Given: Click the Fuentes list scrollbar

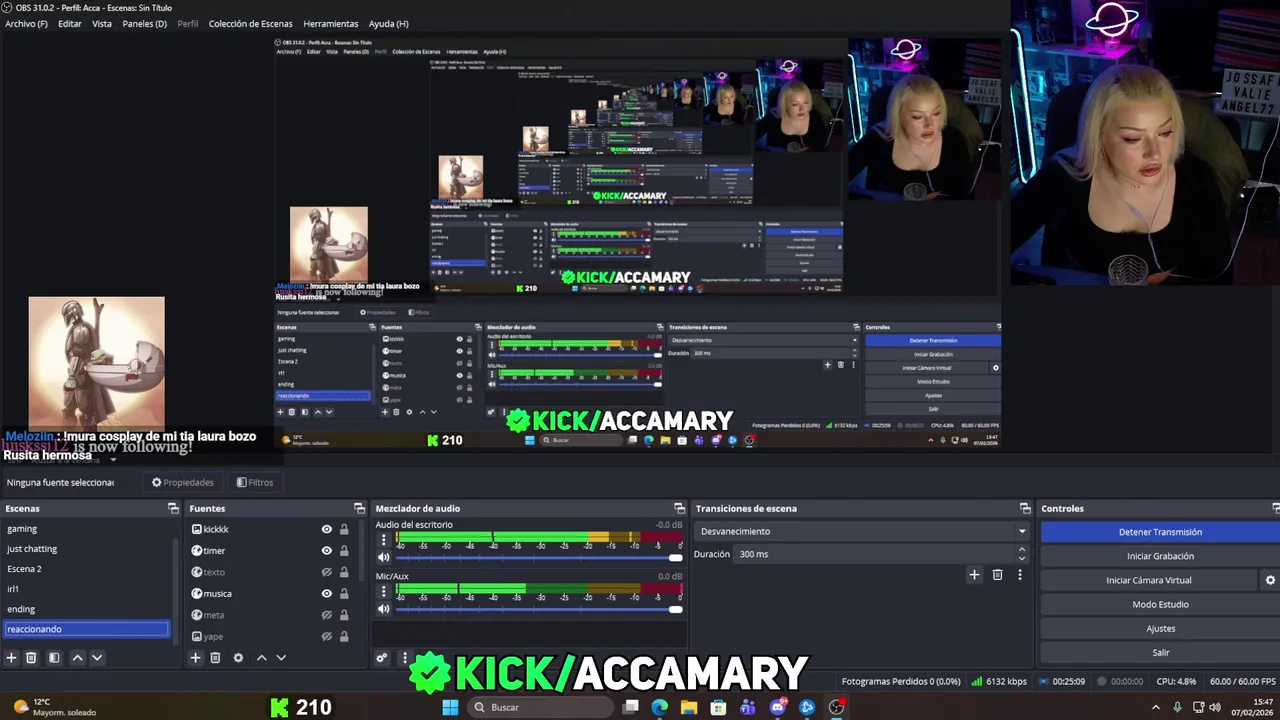Looking at the screenshot, I should coord(361,550).
